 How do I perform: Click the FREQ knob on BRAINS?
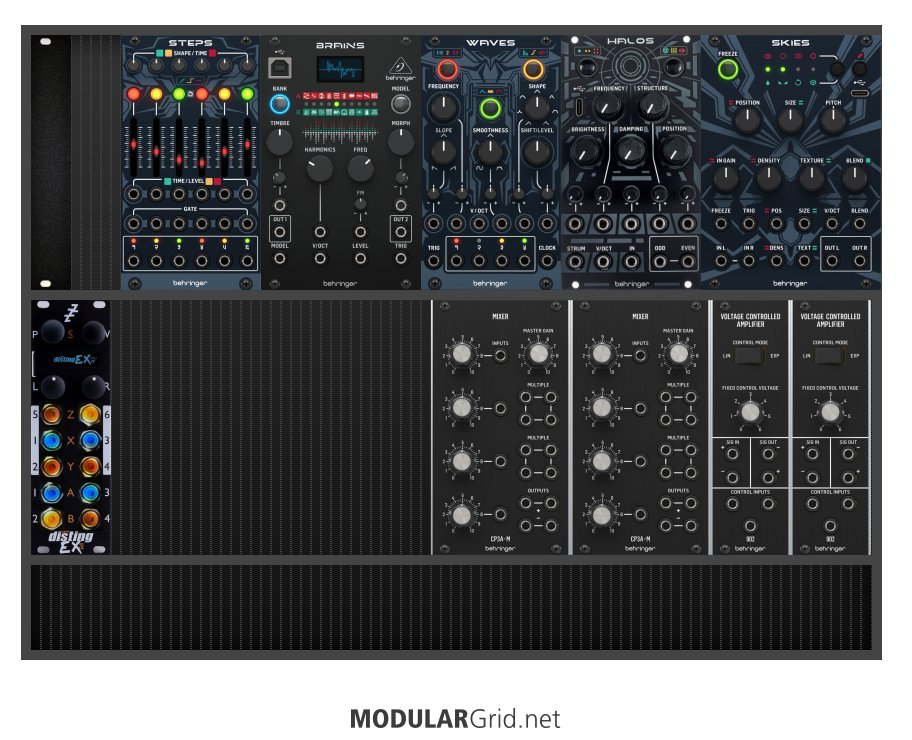tap(361, 169)
